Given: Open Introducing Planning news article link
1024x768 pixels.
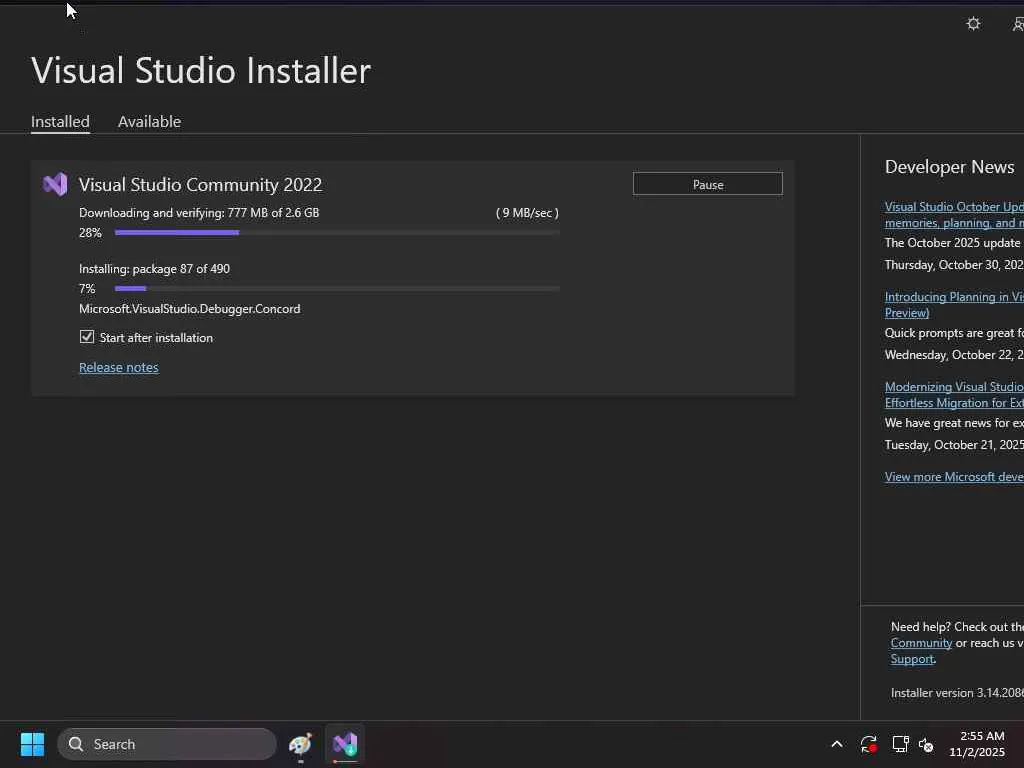Looking at the screenshot, I should coord(954,305).
